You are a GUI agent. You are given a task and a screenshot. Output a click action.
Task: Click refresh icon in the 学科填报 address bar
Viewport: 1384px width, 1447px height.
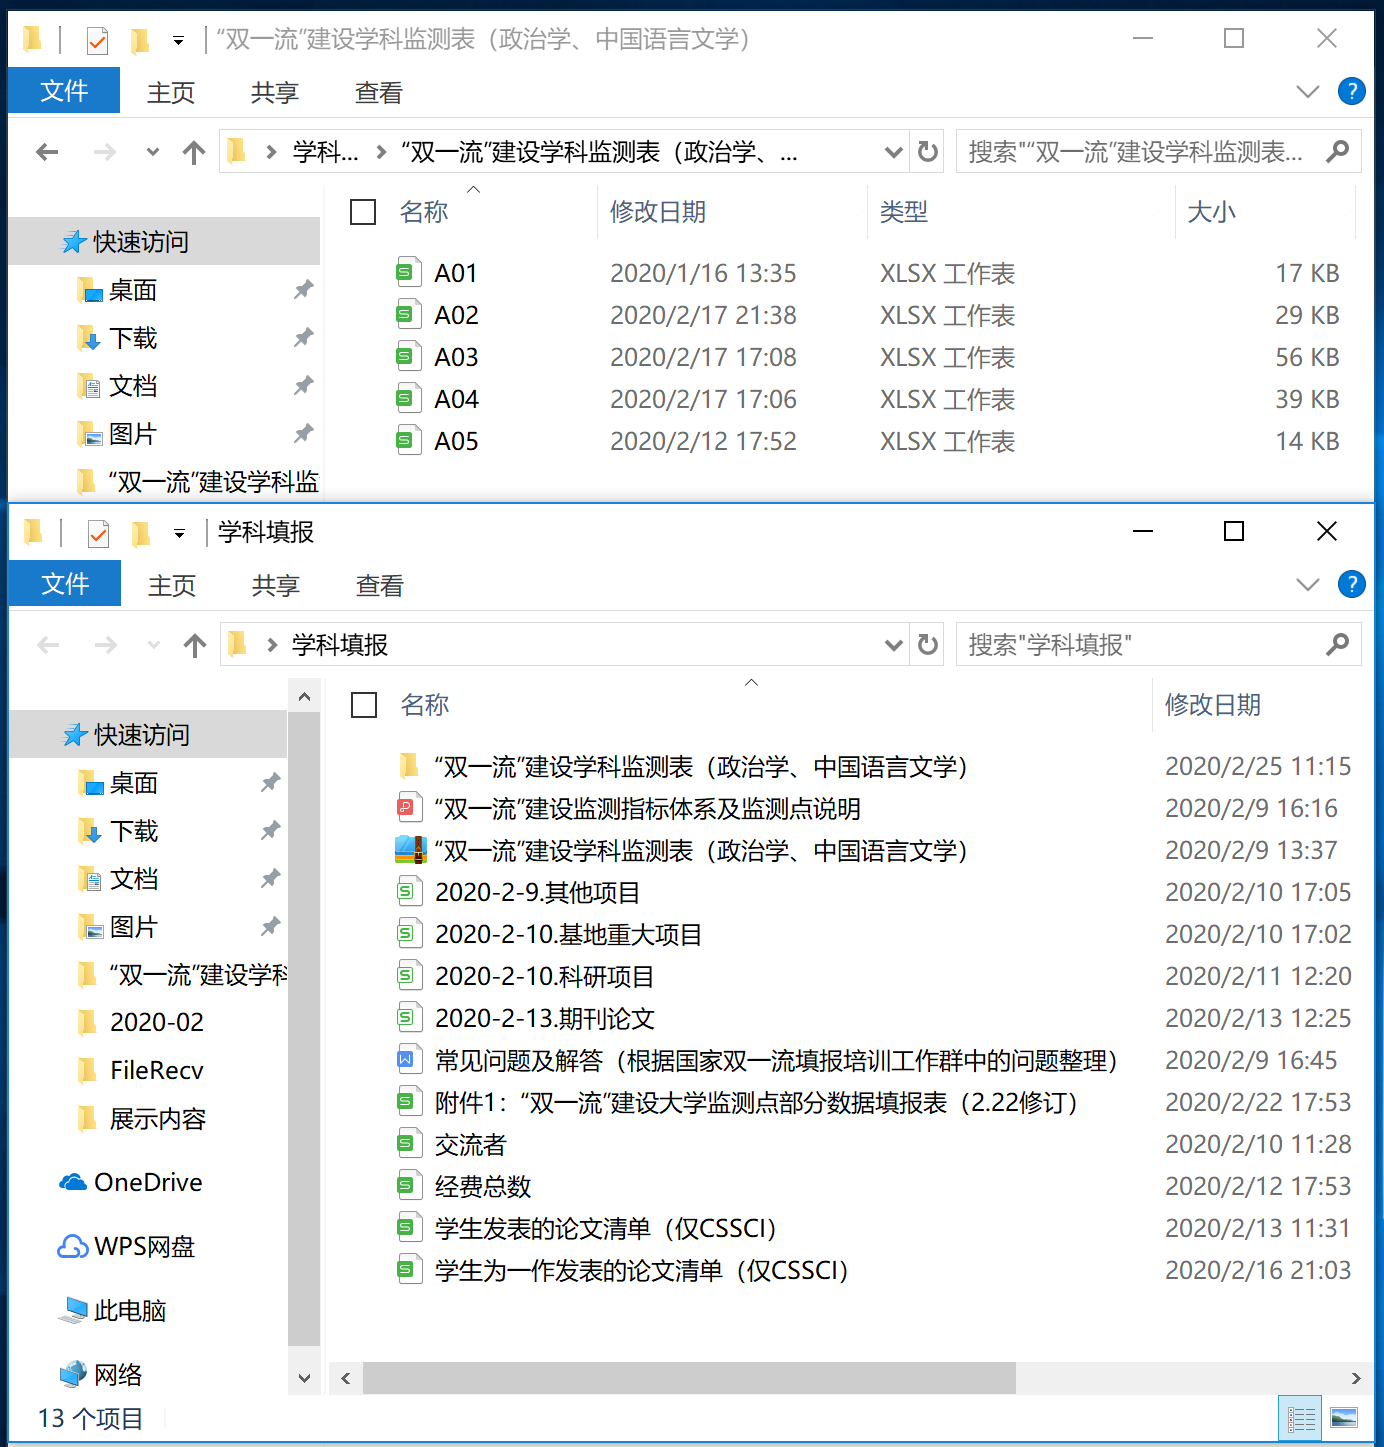[928, 645]
